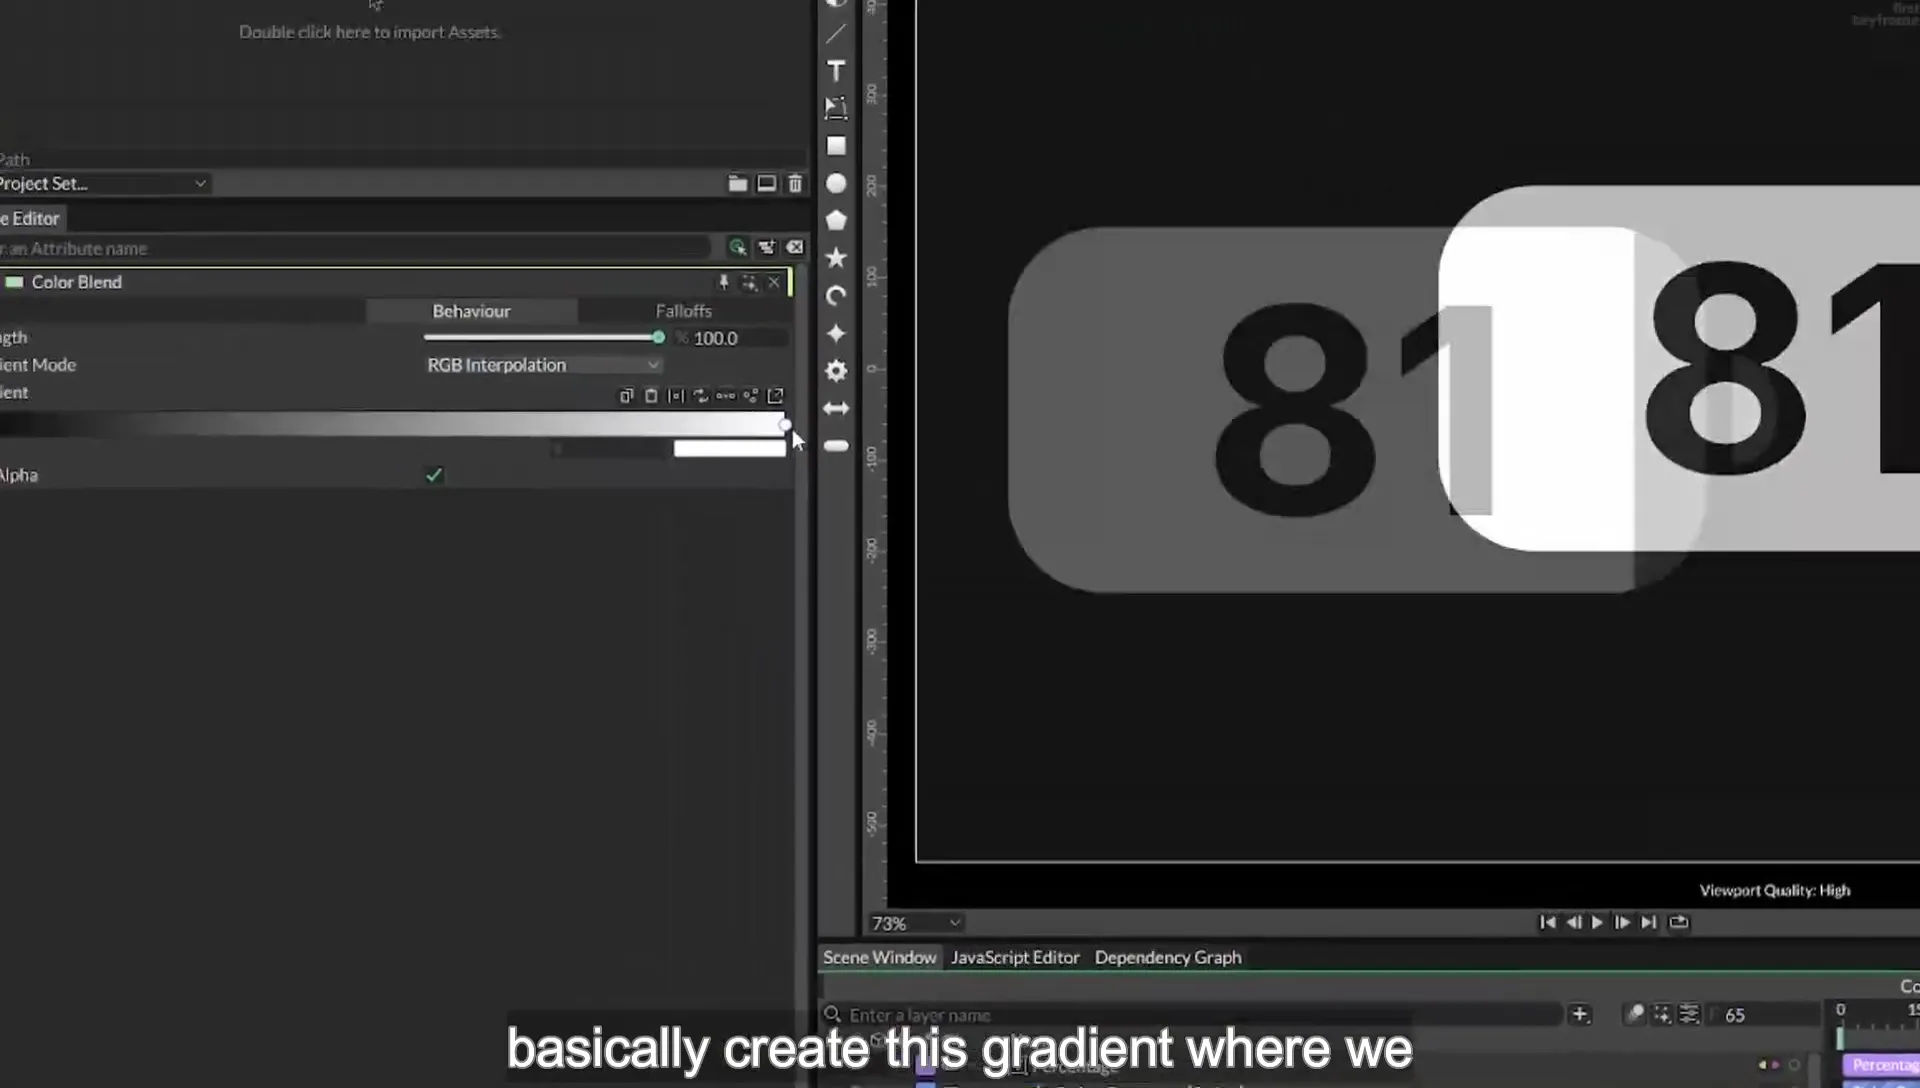Switch to the Behaviour tab
The height and width of the screenshot is (1088, 1920).
pos(471,311)
